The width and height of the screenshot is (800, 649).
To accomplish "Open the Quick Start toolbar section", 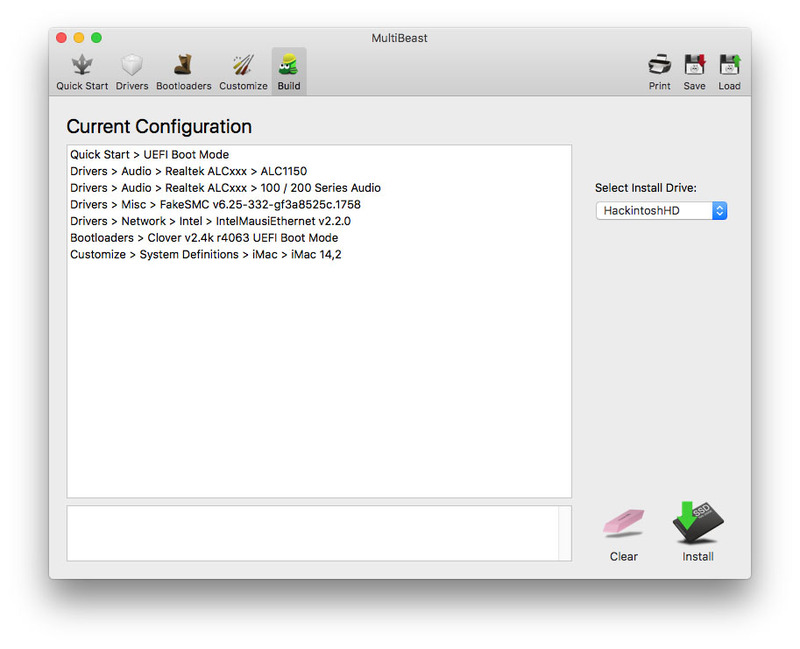I will click(82, 72).
